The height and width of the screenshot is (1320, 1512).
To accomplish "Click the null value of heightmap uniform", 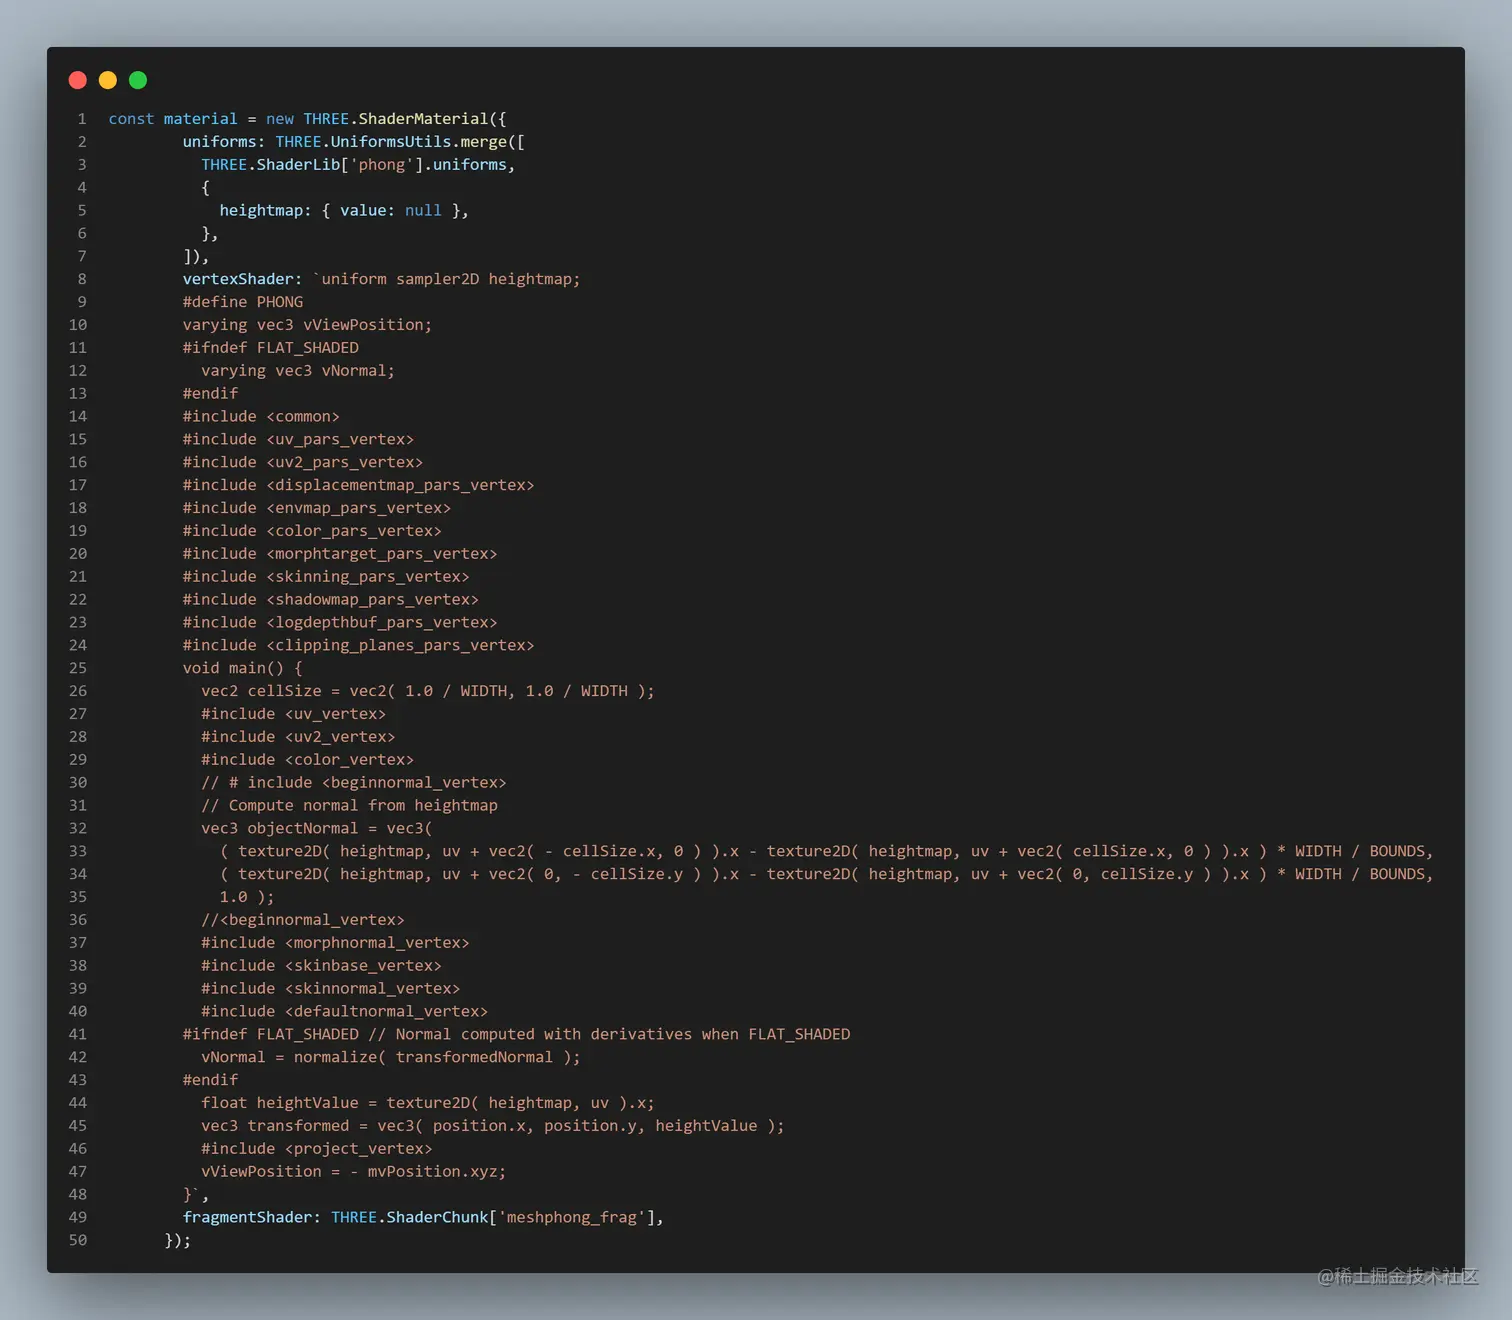I will click(x=423, y=210).
